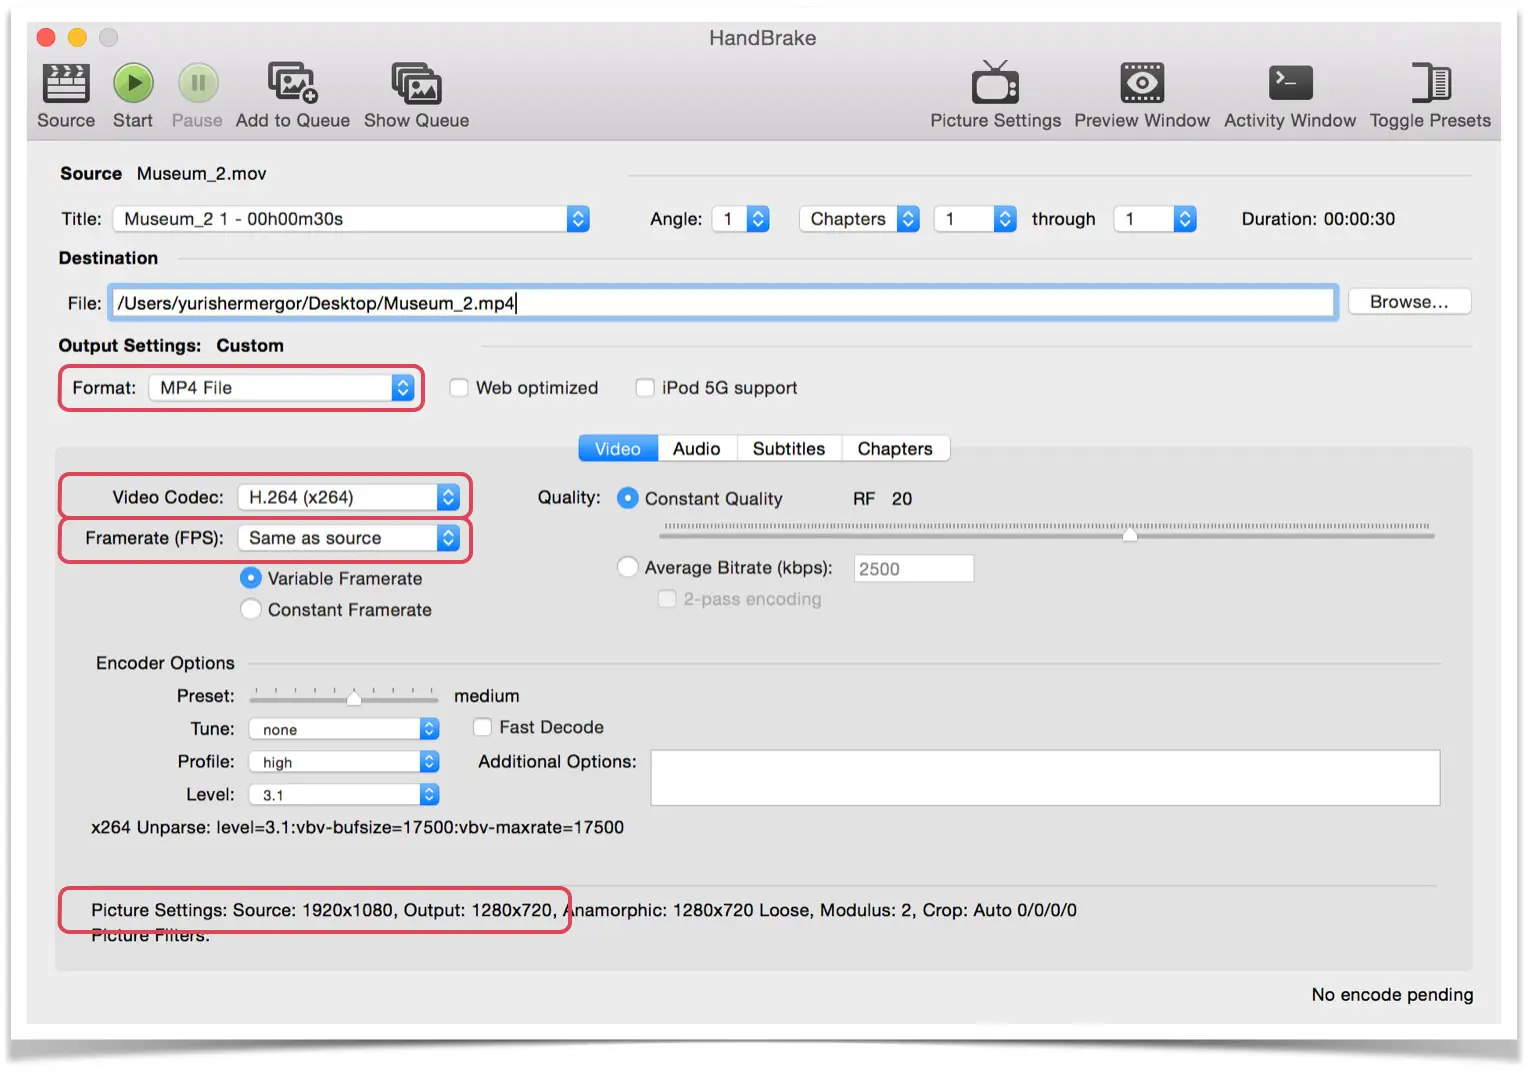Select Constant Framerate radio button
The height and width of the screenshot is (1072, 1530).
[251, 609]
